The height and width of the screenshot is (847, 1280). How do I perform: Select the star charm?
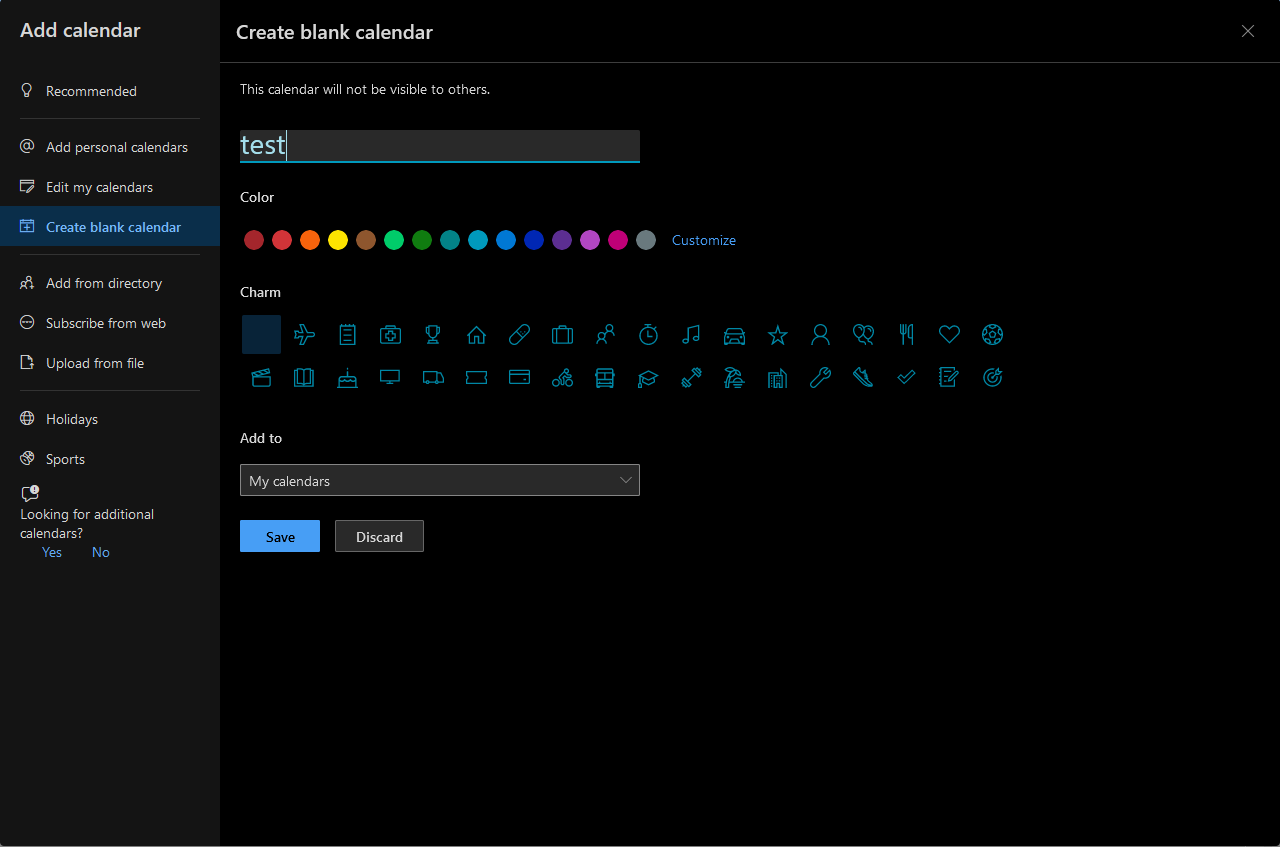pos(777,335)
